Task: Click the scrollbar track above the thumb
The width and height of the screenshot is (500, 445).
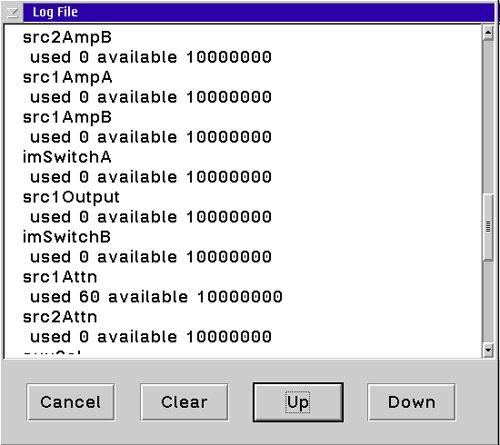Action: pos(488,117)
